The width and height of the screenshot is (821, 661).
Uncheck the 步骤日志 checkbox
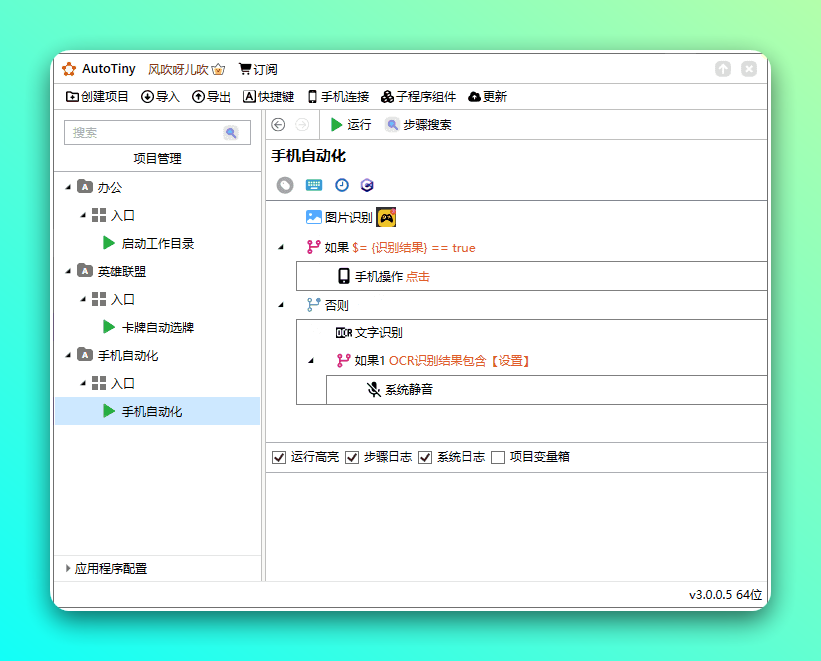352,457
